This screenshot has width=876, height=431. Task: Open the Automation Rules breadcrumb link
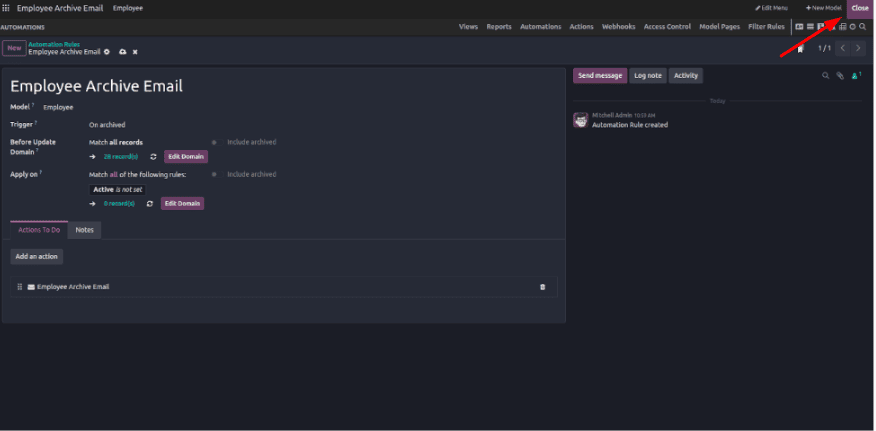click(x=54, y=45)
